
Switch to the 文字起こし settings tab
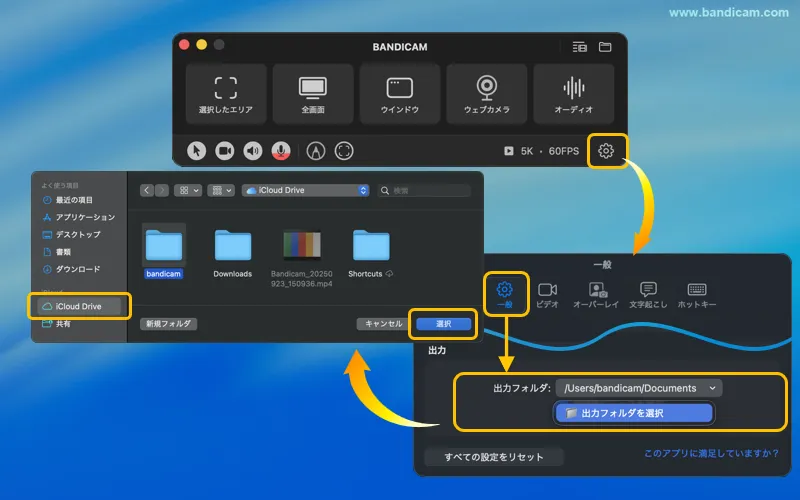648,295
